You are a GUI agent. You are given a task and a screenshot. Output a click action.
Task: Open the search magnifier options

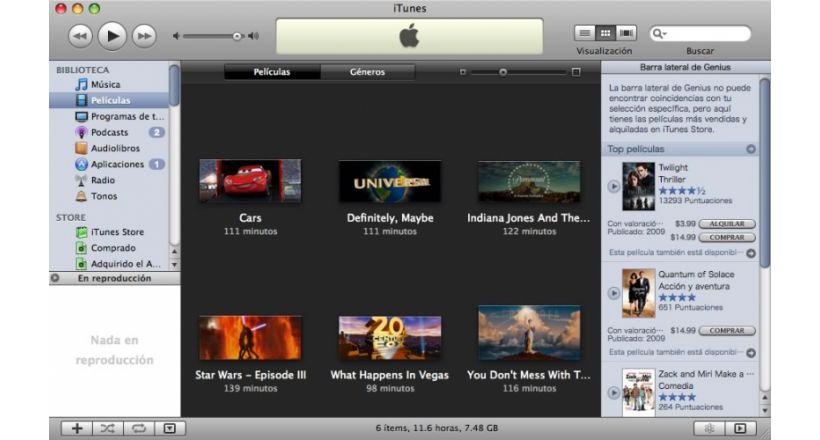pyautogui.click(x=659, y=34)
